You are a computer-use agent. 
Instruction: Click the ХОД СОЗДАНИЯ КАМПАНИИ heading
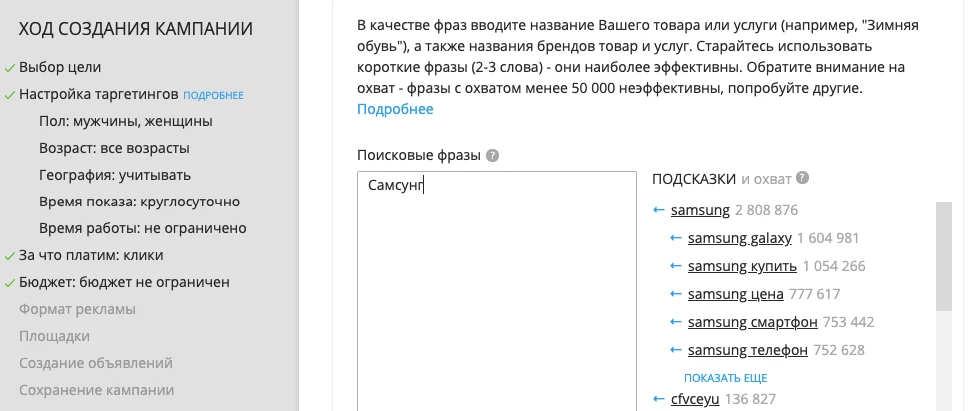(136, 29)
